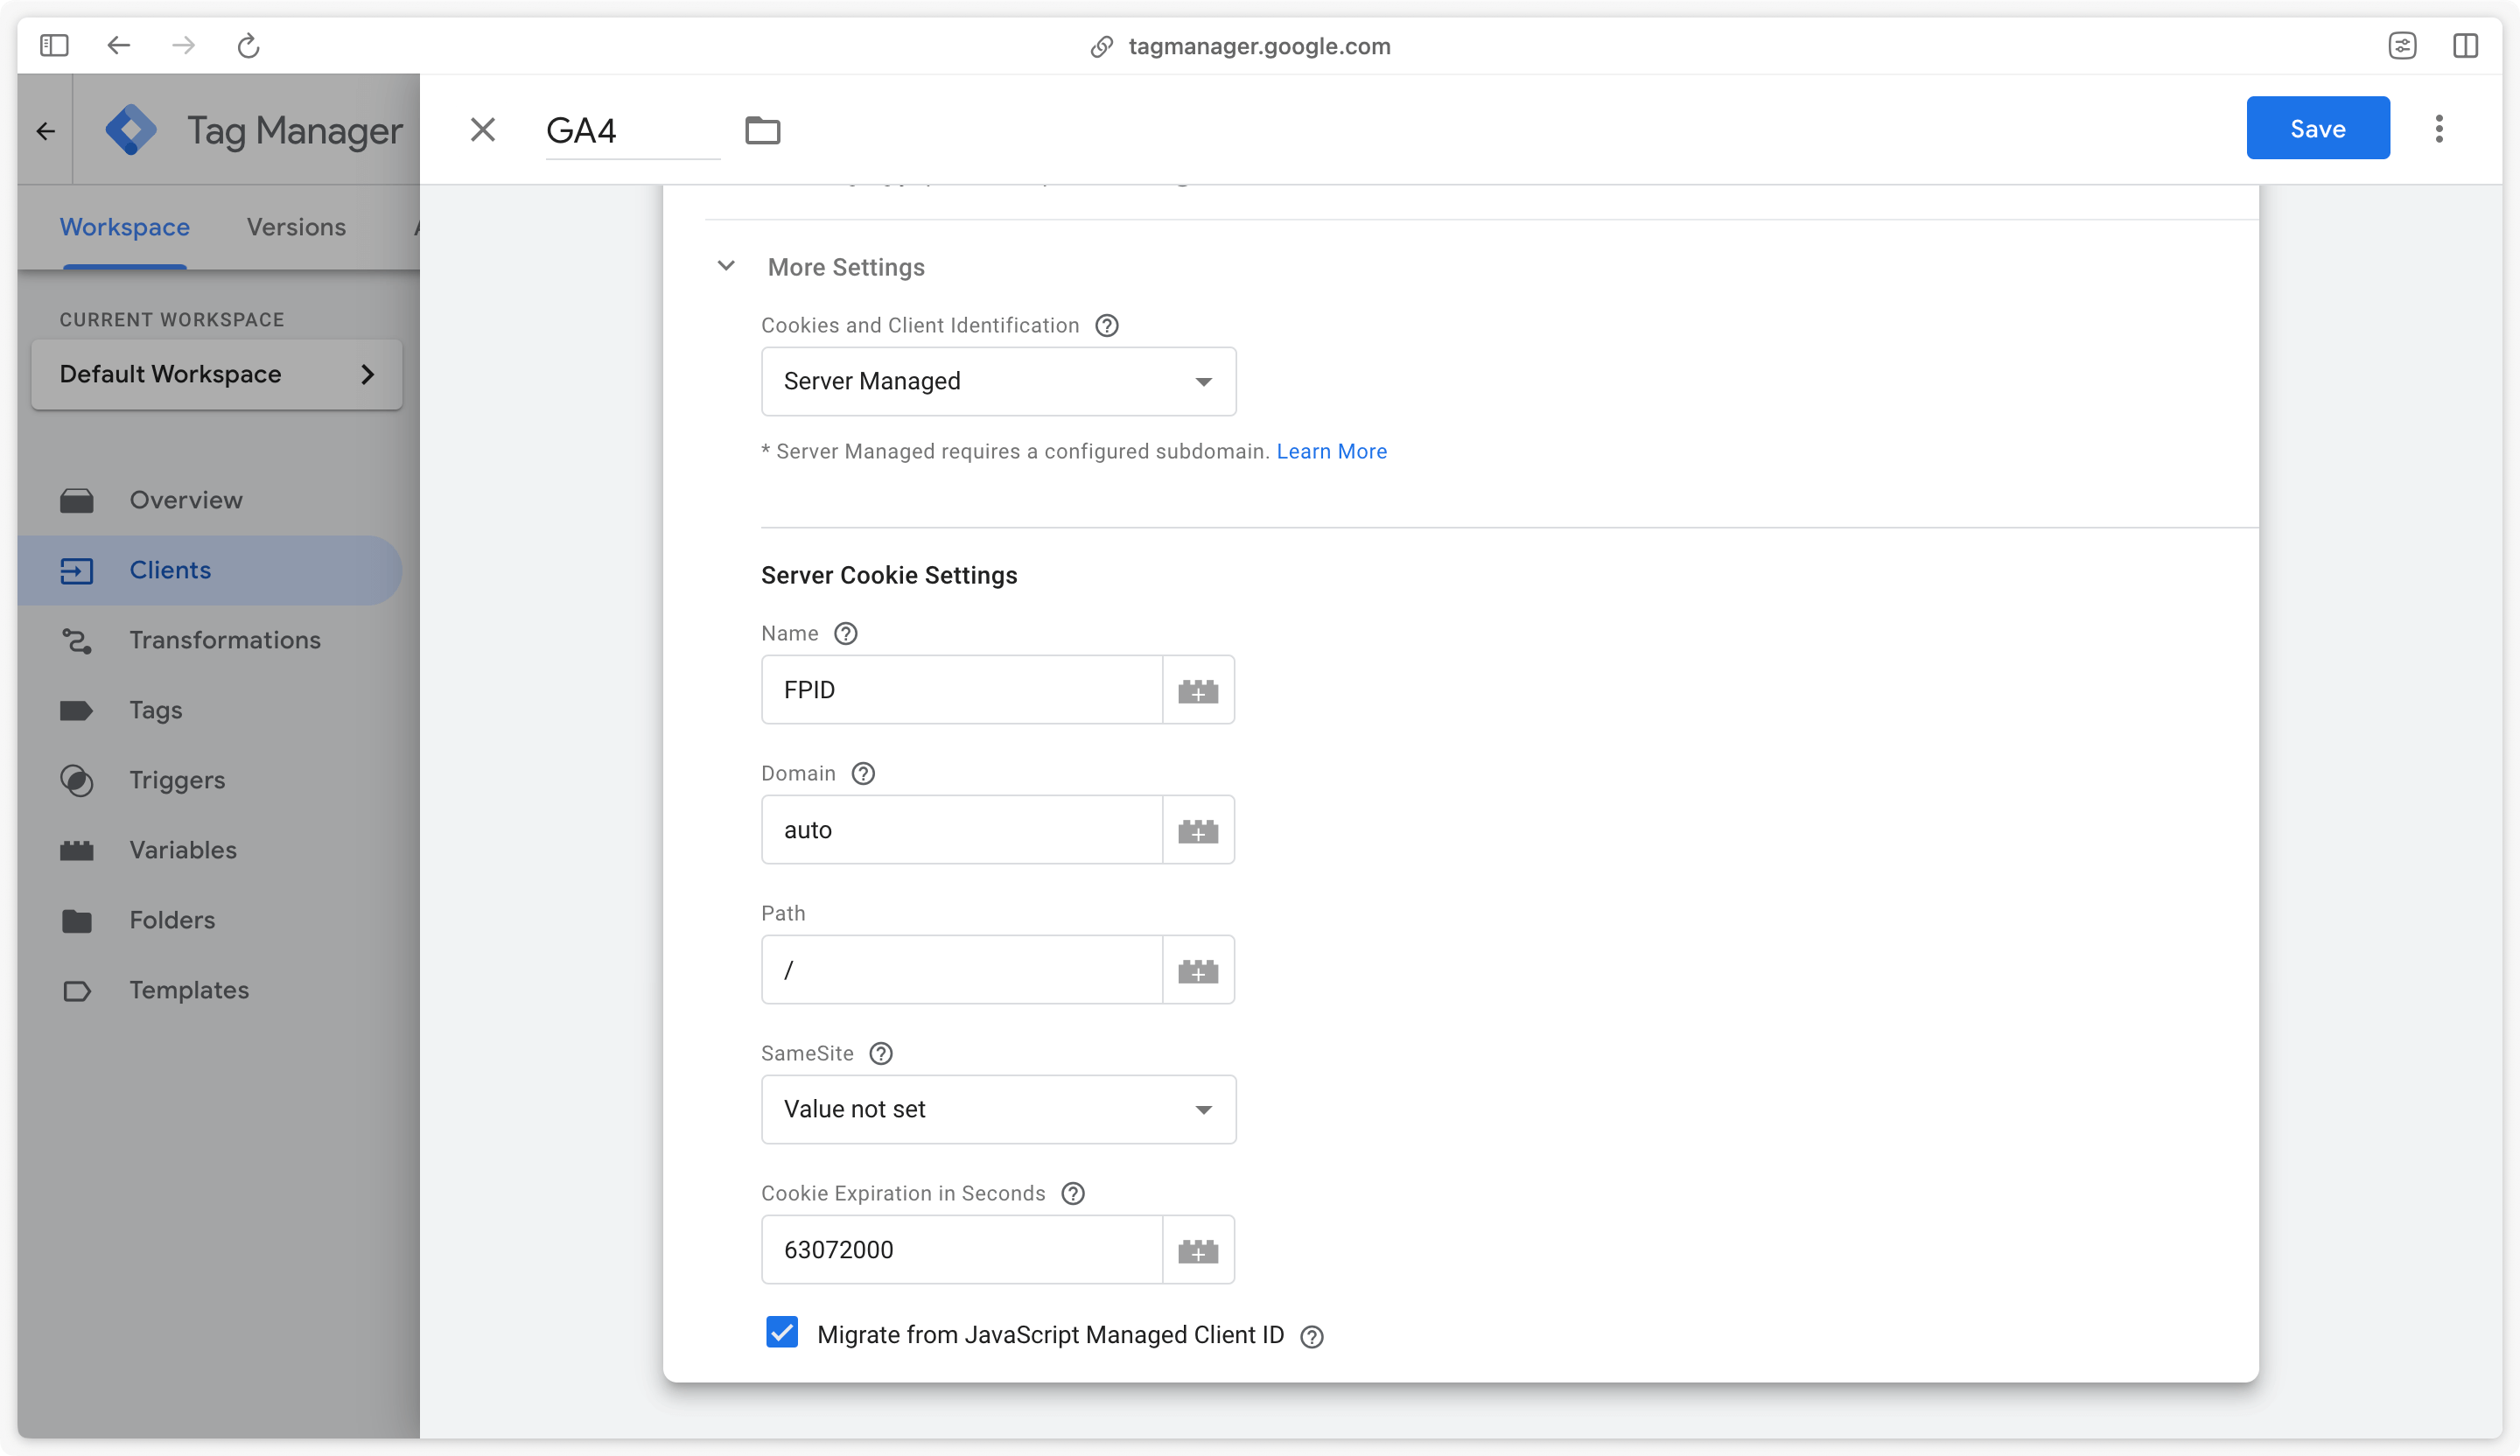Click the variable picker for Name field
The image size is (2520, 1456).
pos(1198,689)
